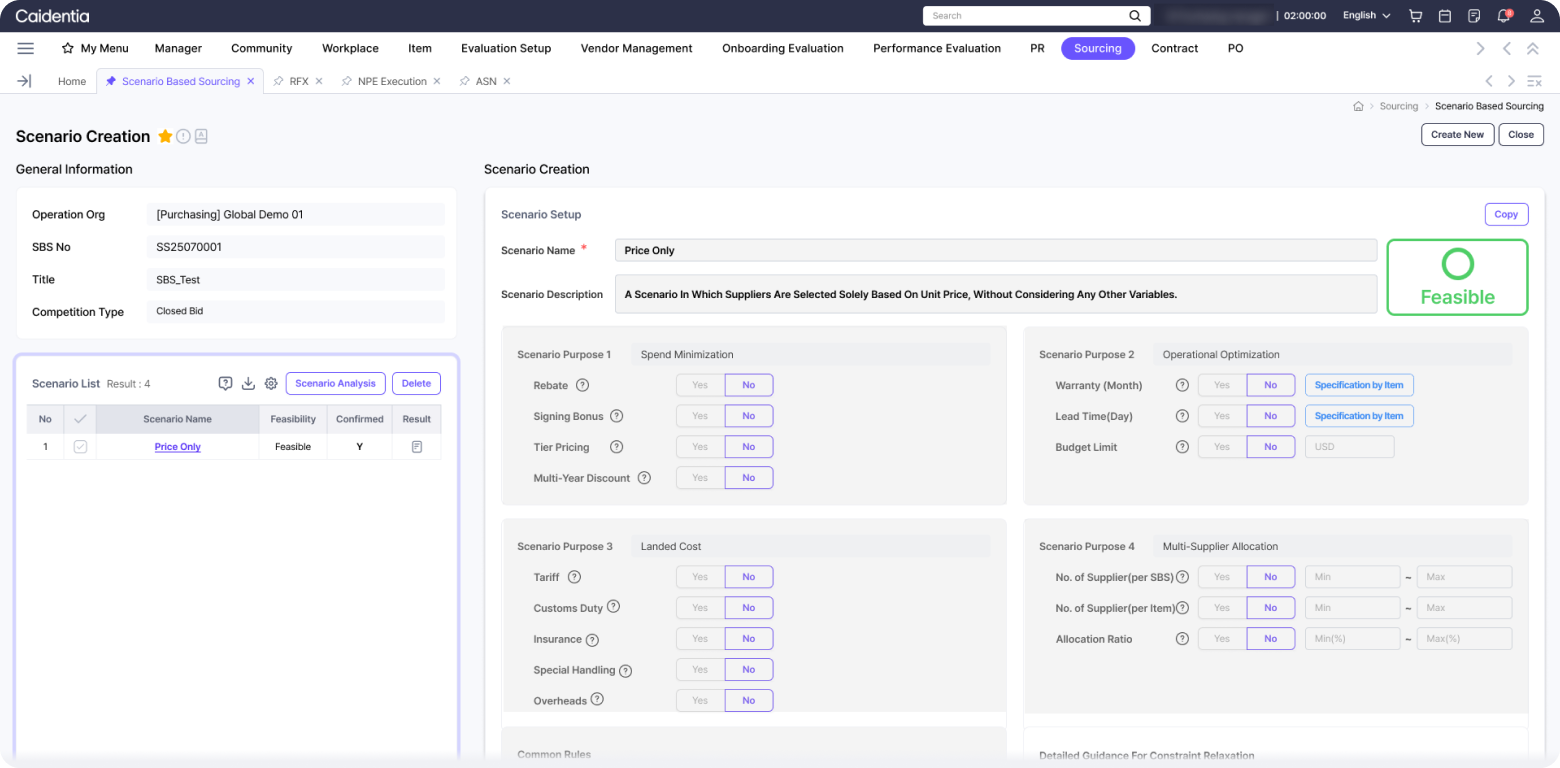Open the hamburger main menu
The image size is (1560, 768).
(x=26, y=48)
